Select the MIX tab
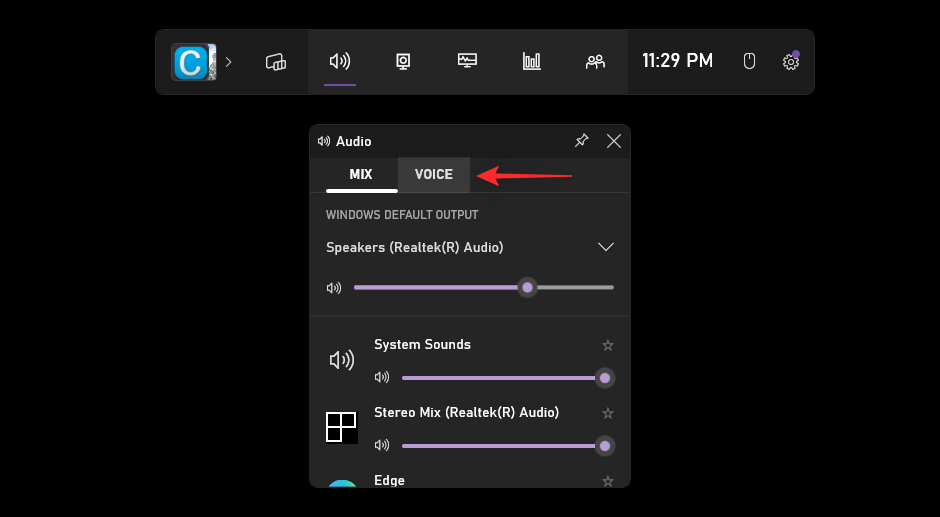 [x=361, y=175]
